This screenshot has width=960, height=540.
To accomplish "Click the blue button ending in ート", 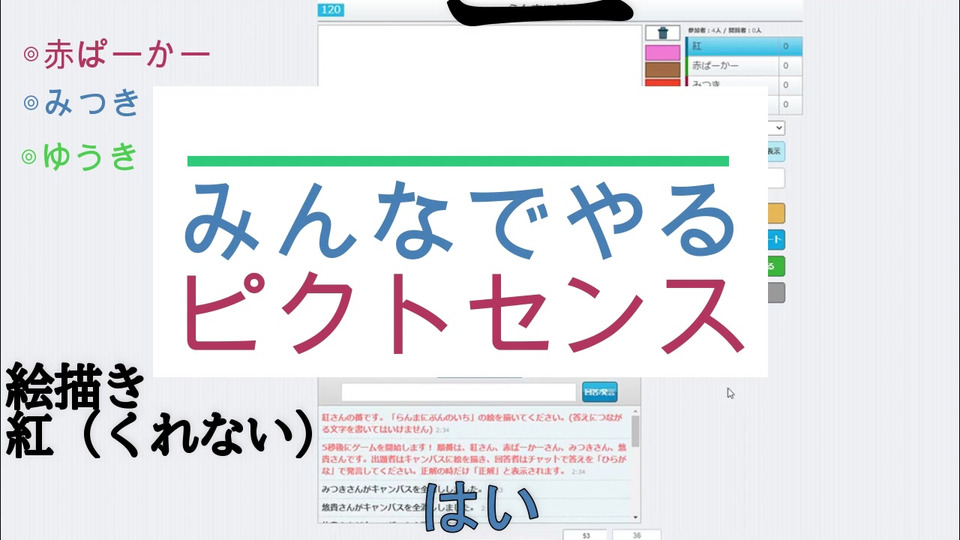I will (776, 239).
